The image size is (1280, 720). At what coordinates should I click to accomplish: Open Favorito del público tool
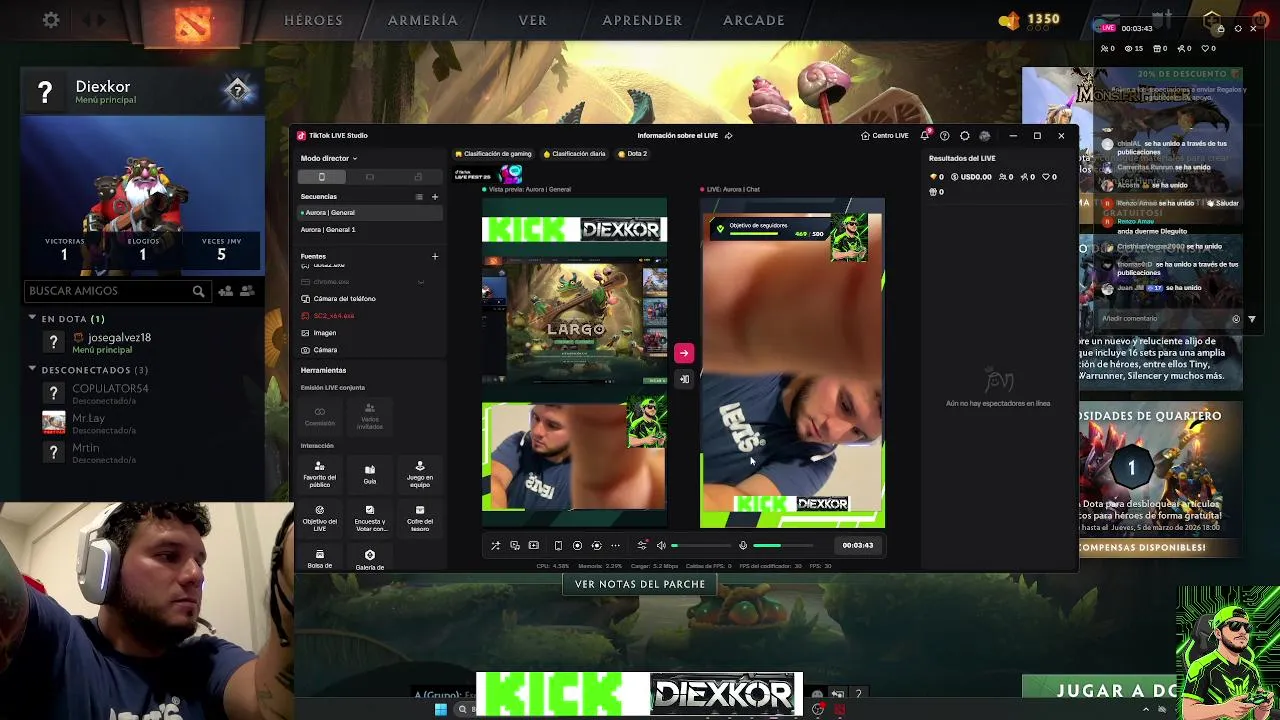[320, 474]
